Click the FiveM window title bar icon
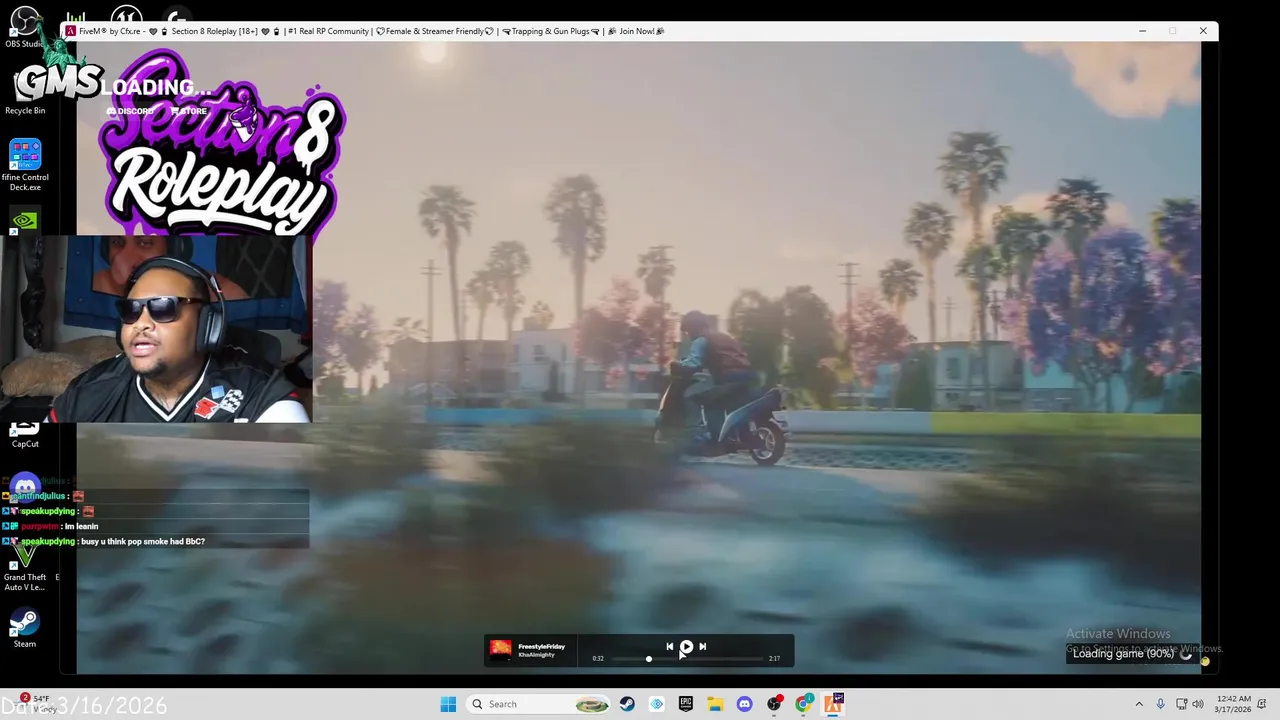 point(70,31)
